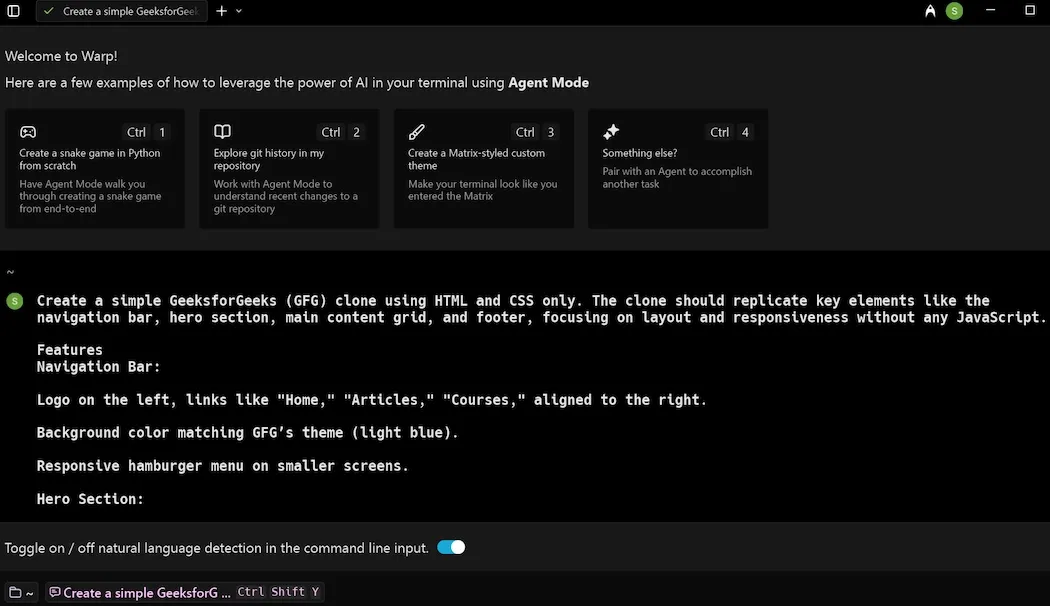Click the book icon on git history card
Viewport: 1050px width, 606px height.
[222, 131]
